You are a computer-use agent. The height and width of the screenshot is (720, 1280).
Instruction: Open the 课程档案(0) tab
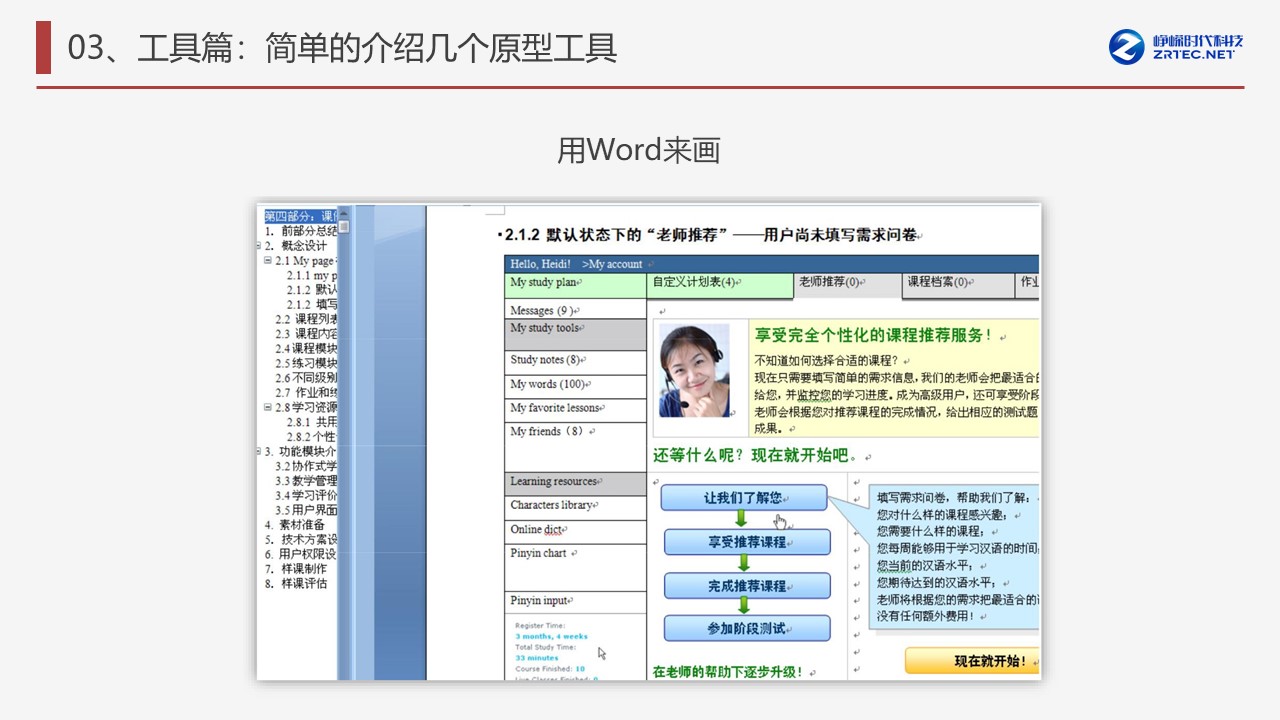click(x=938, y=283)
